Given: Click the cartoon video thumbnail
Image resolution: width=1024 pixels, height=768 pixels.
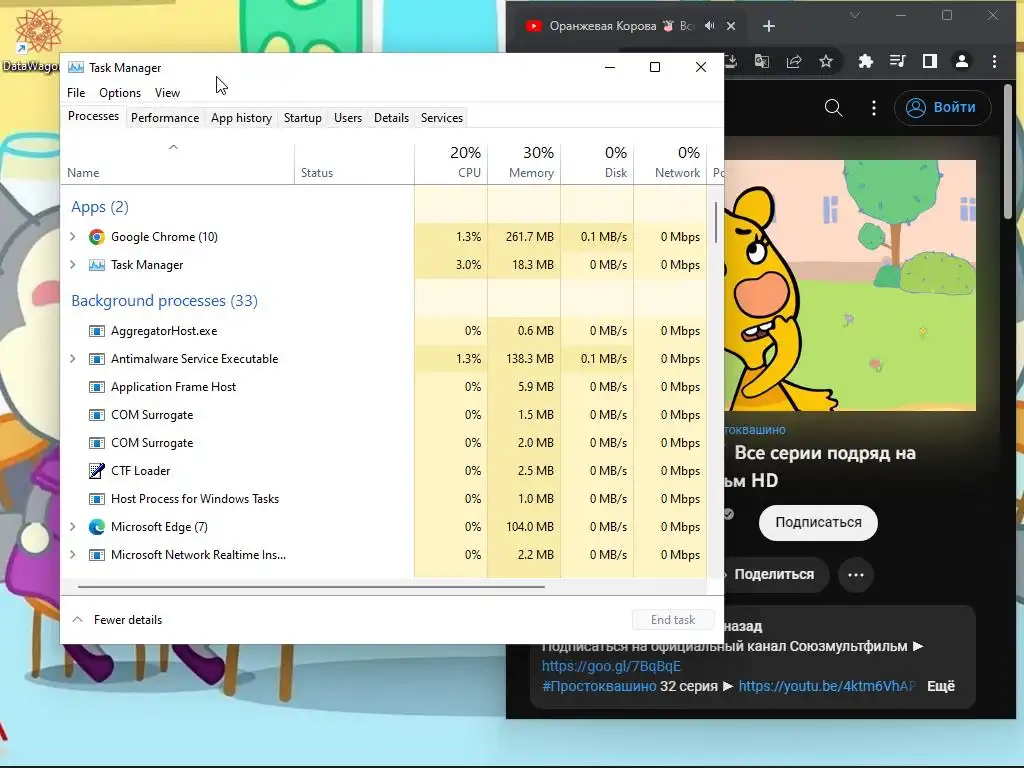Looking at the screenshot, I should 850,285.
